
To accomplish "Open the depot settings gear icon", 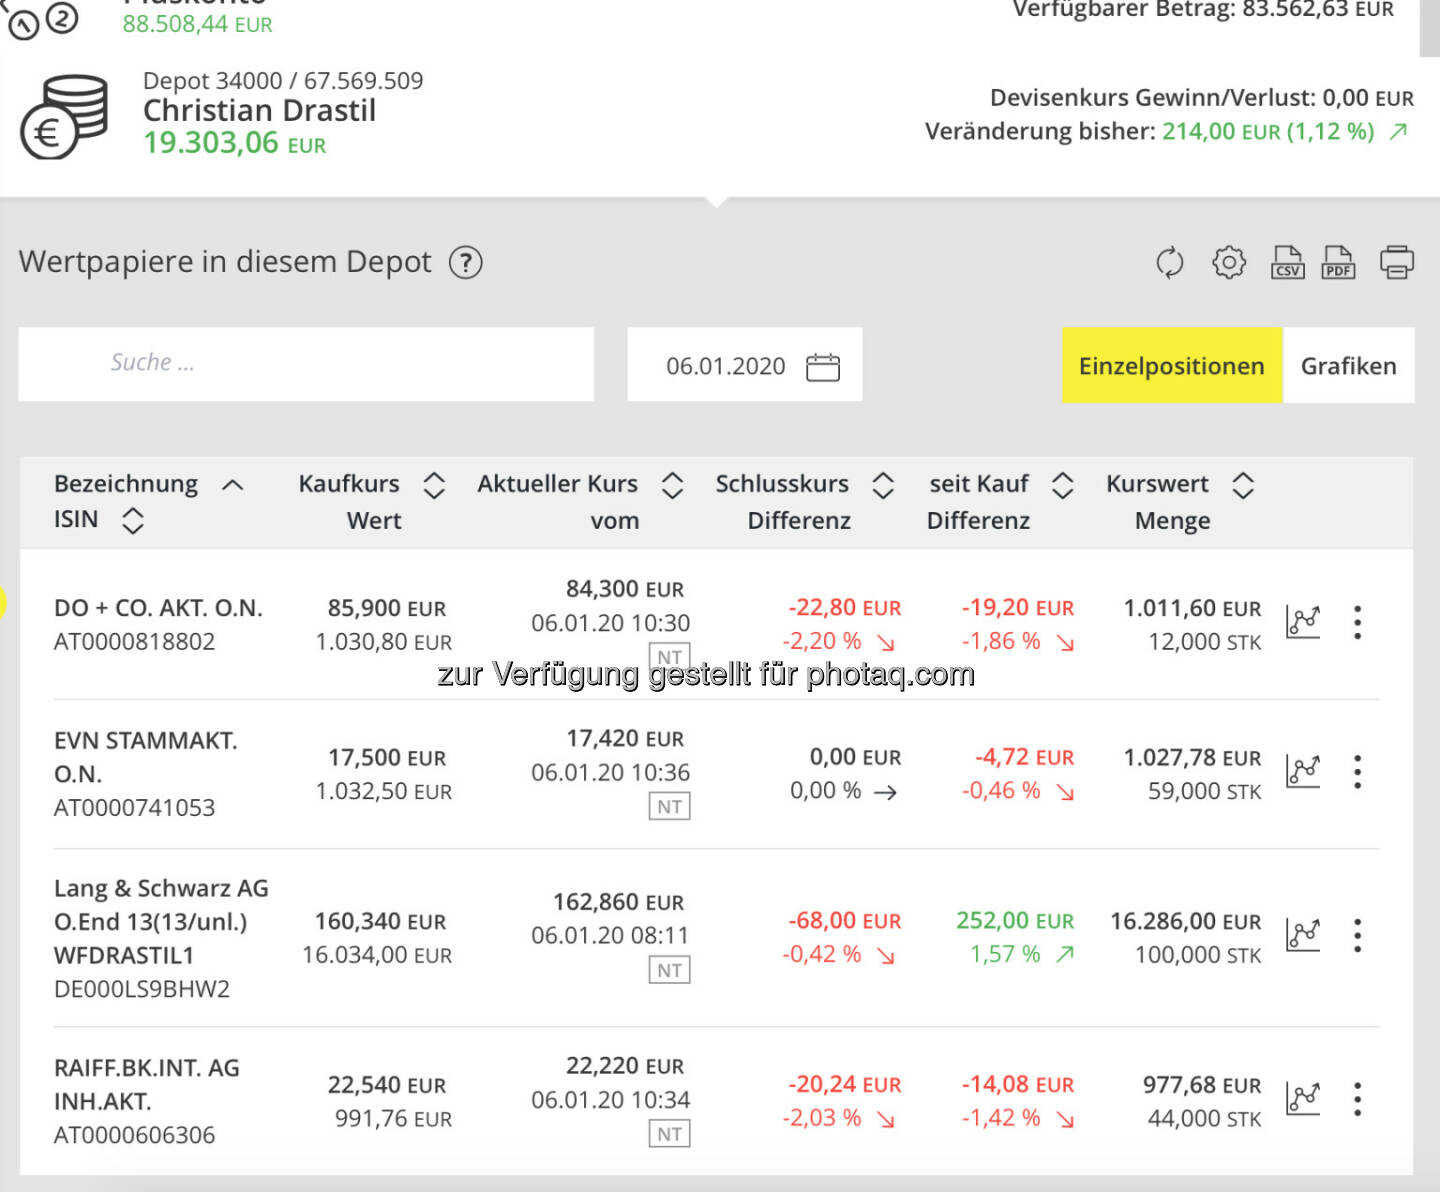I will 1229,263.
